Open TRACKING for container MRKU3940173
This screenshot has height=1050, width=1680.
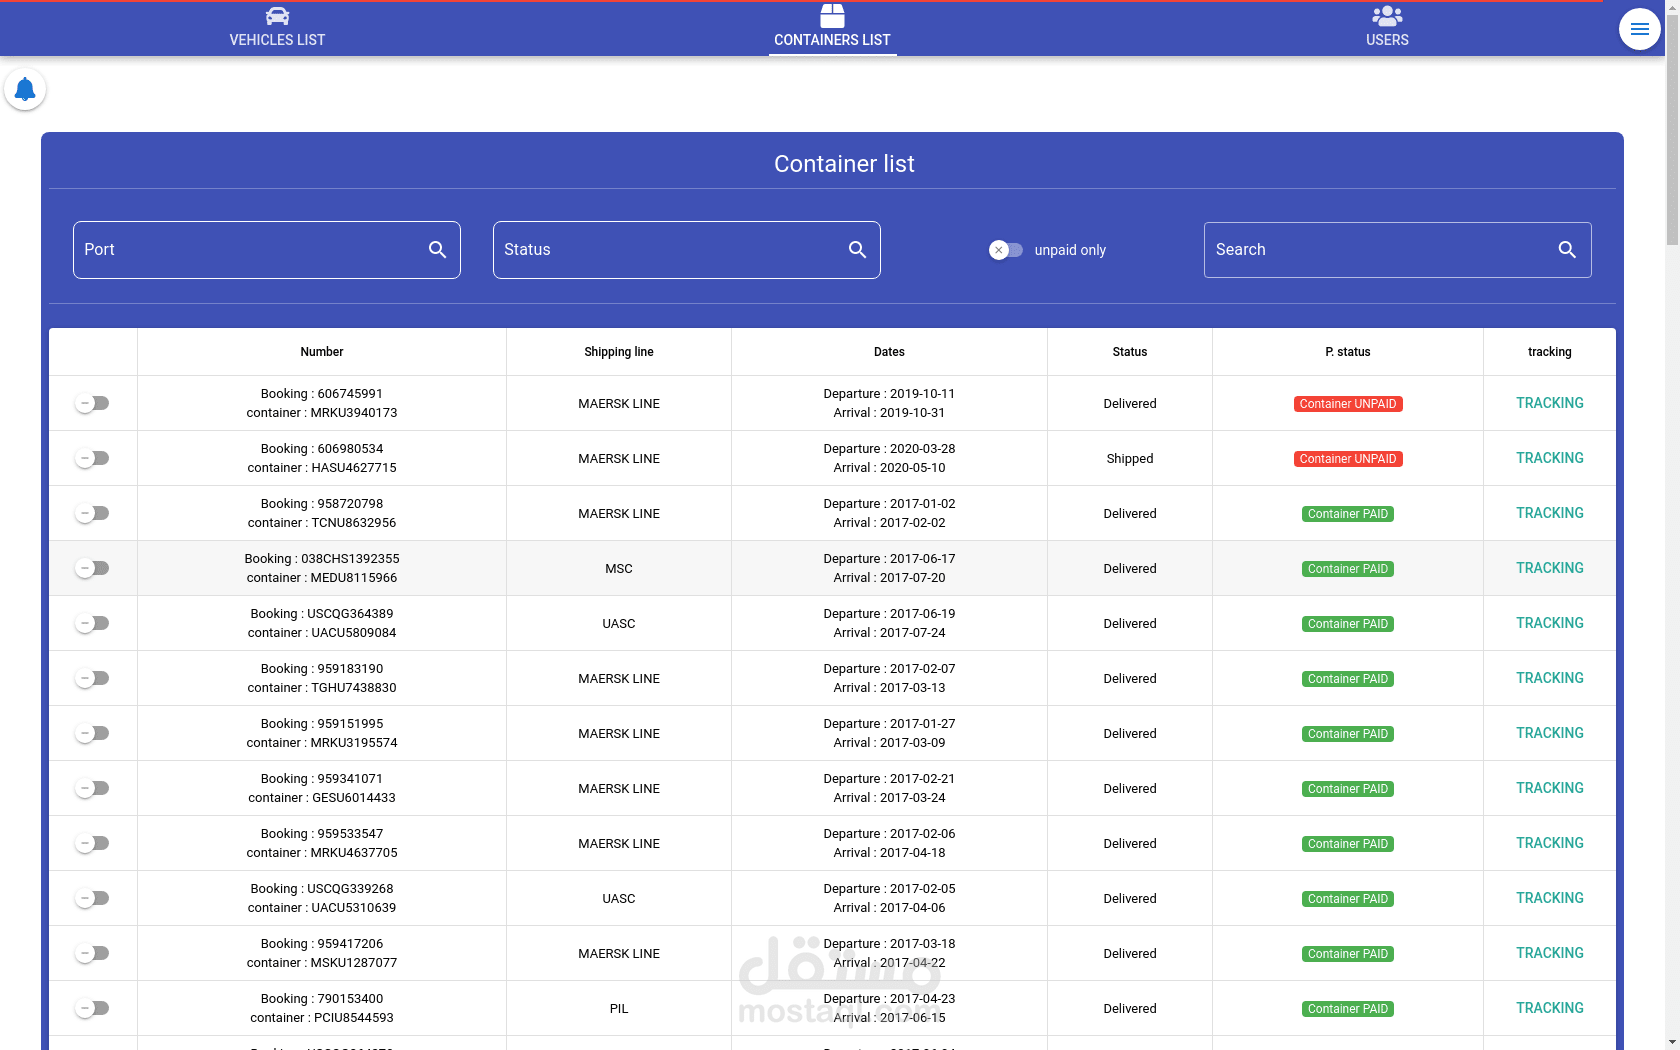coord(1549,403)
